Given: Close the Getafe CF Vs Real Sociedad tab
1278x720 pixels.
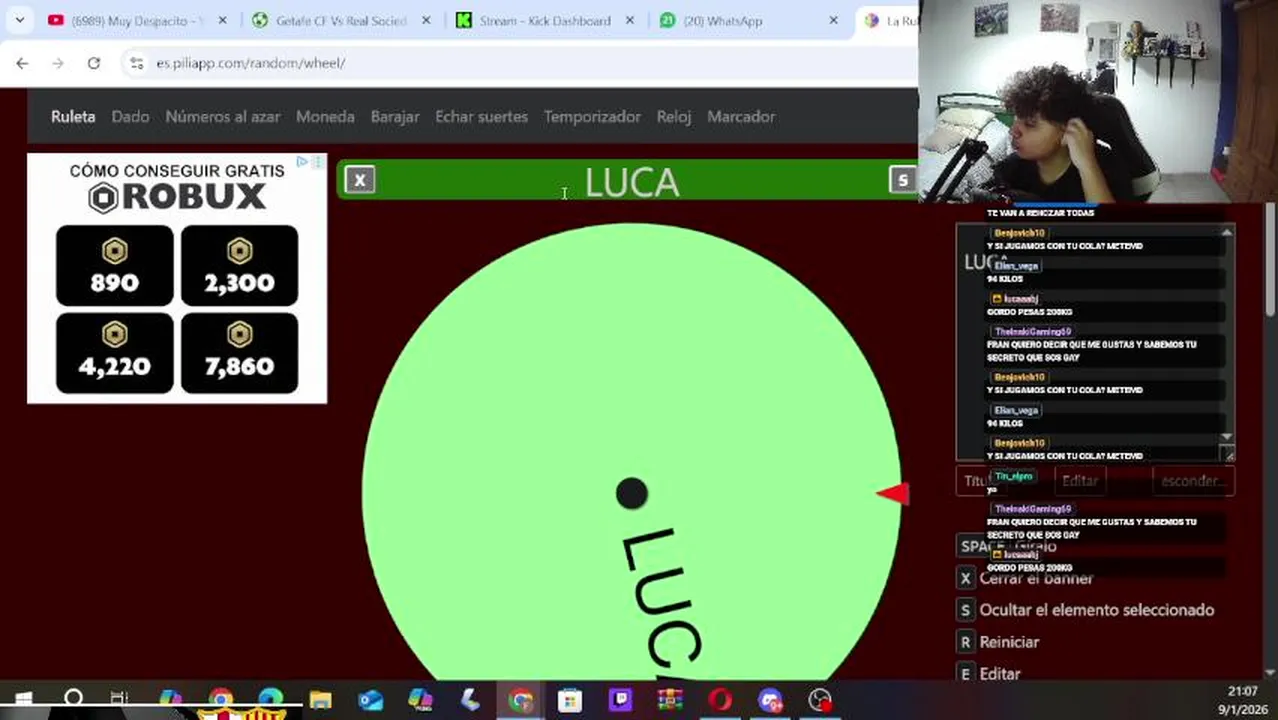Looking at the screenshot, I should click(426, 20).
